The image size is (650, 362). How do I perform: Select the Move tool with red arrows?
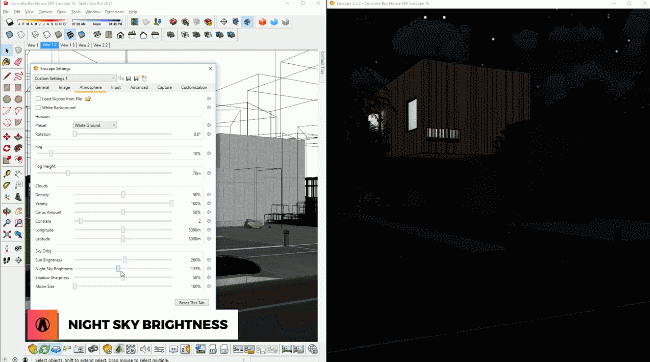7,136
